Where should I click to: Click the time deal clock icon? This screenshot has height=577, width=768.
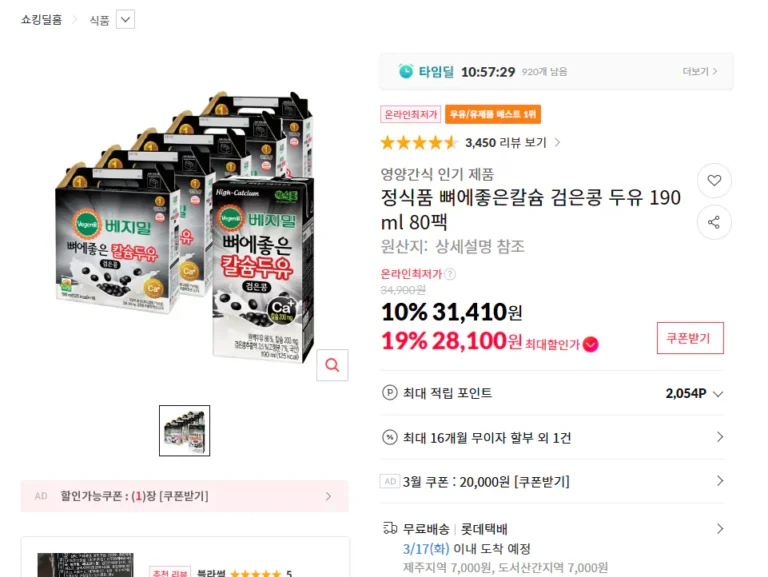pyautogui.click(x=406, y=71)
